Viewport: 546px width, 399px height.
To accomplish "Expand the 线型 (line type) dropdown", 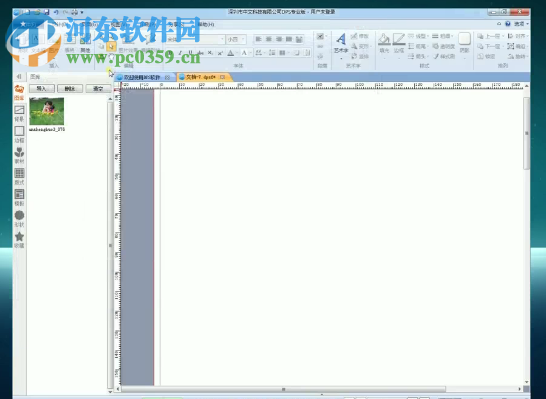I will (427, 36).
